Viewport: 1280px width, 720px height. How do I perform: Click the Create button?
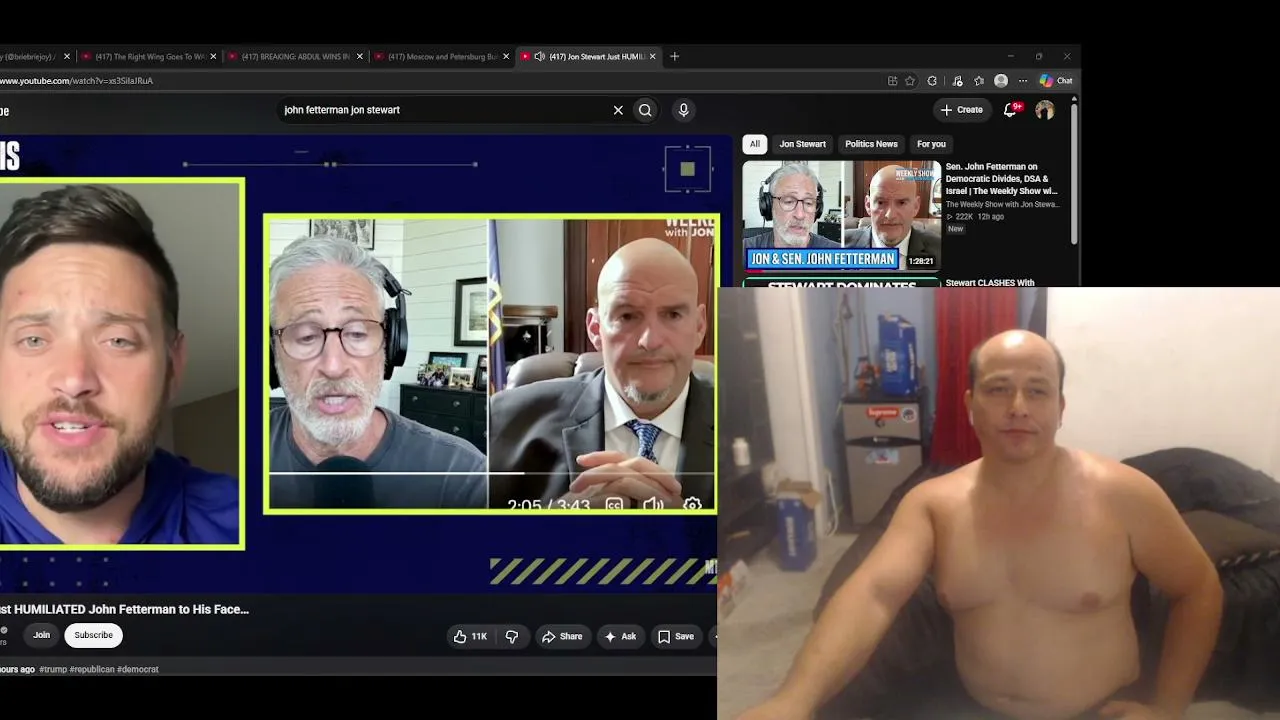(962, 110)
